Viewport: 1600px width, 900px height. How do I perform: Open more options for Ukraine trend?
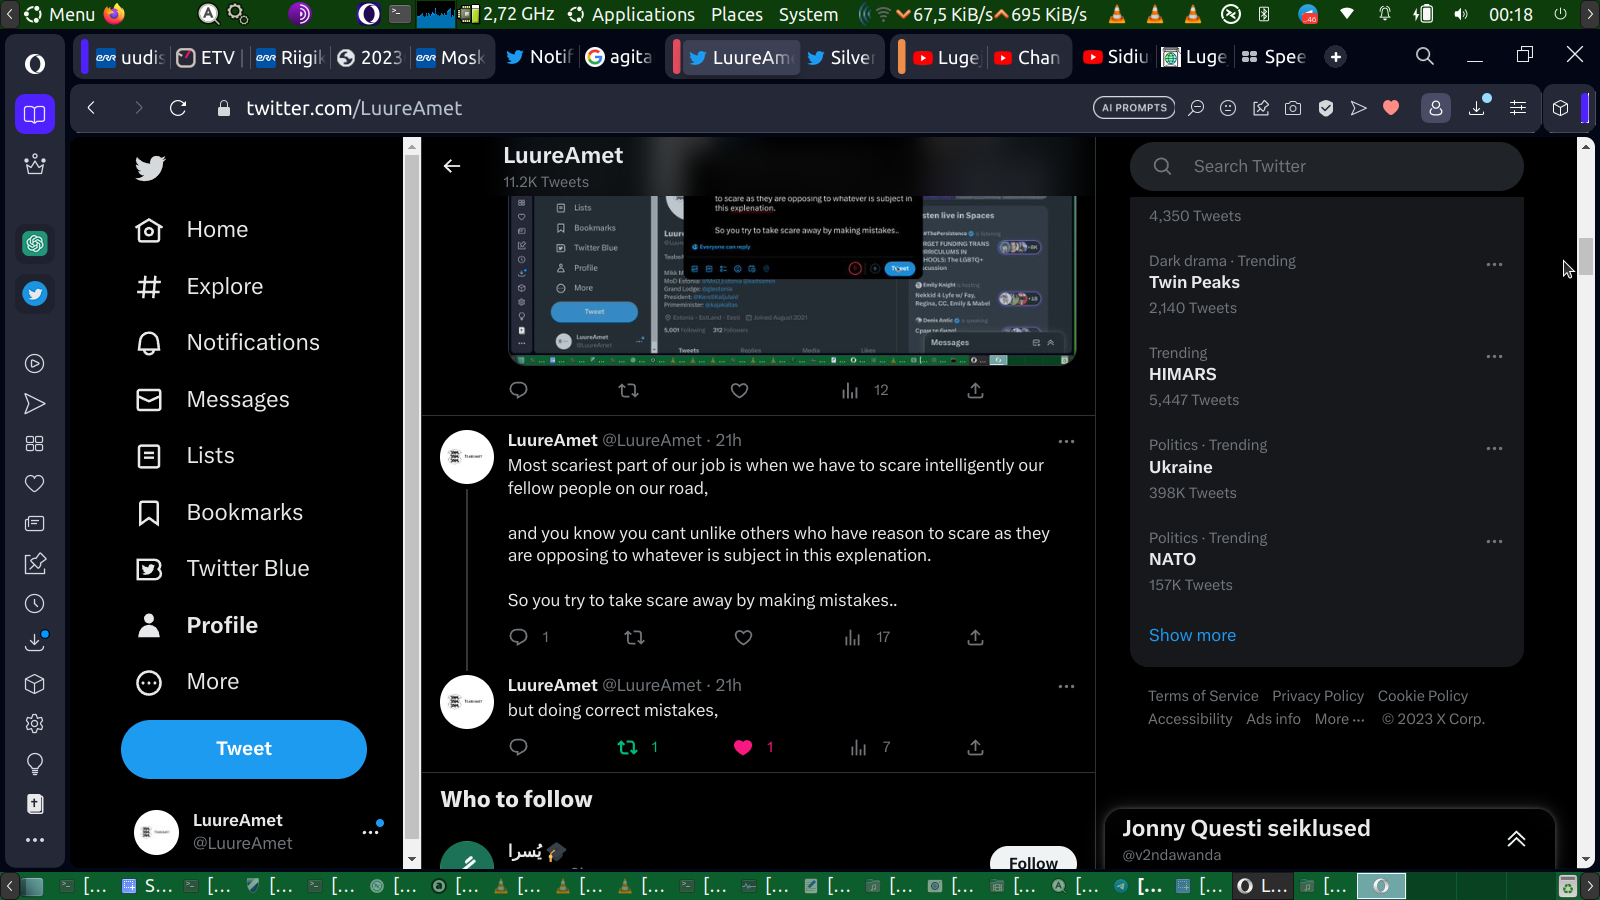1494,449
